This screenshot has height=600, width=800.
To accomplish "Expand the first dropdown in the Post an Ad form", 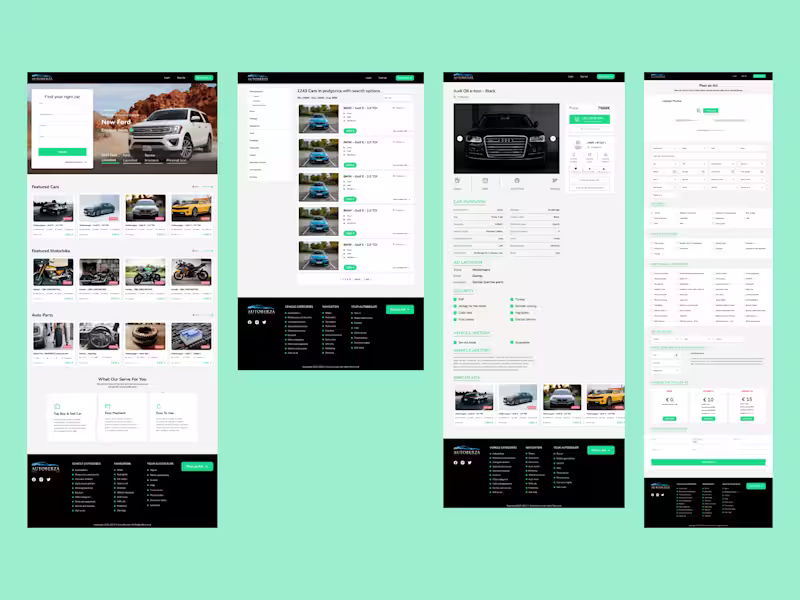I will point(664,148).
